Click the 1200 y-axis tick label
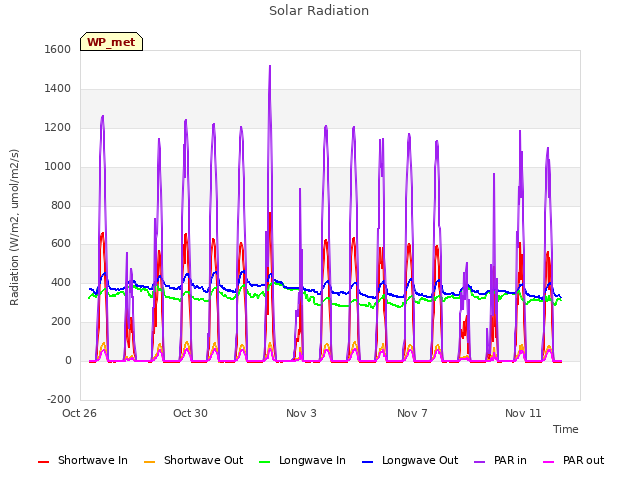Viewport: 640px width, 480px height. click(x=58, y=128)
